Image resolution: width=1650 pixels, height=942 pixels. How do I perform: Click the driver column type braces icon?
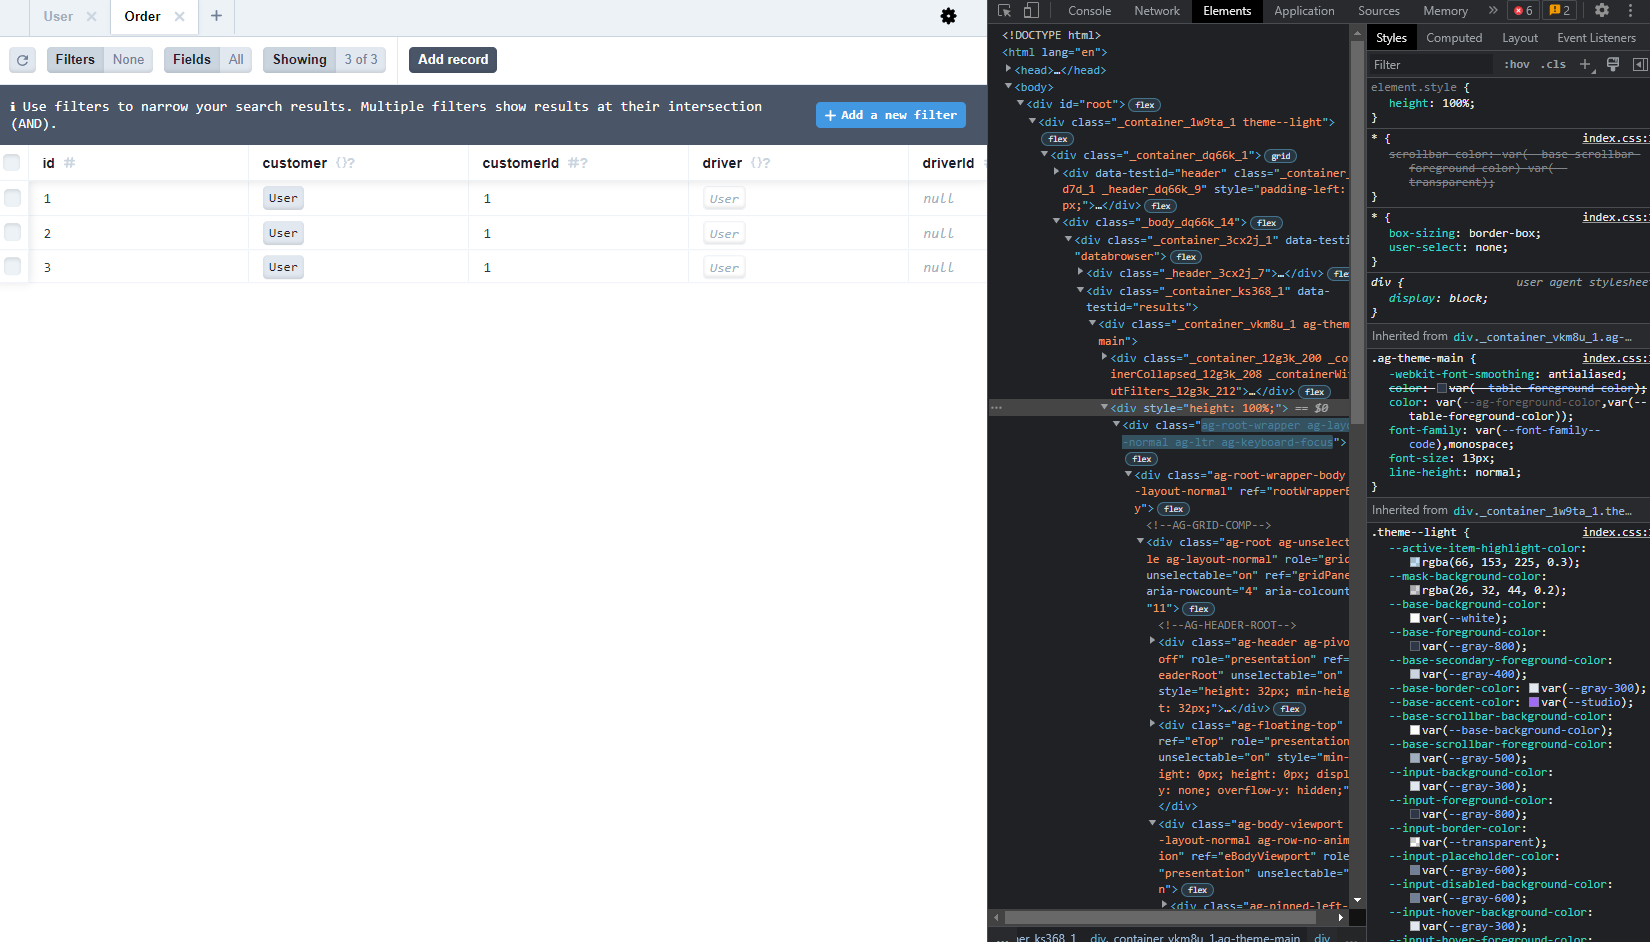pos(761,163)
